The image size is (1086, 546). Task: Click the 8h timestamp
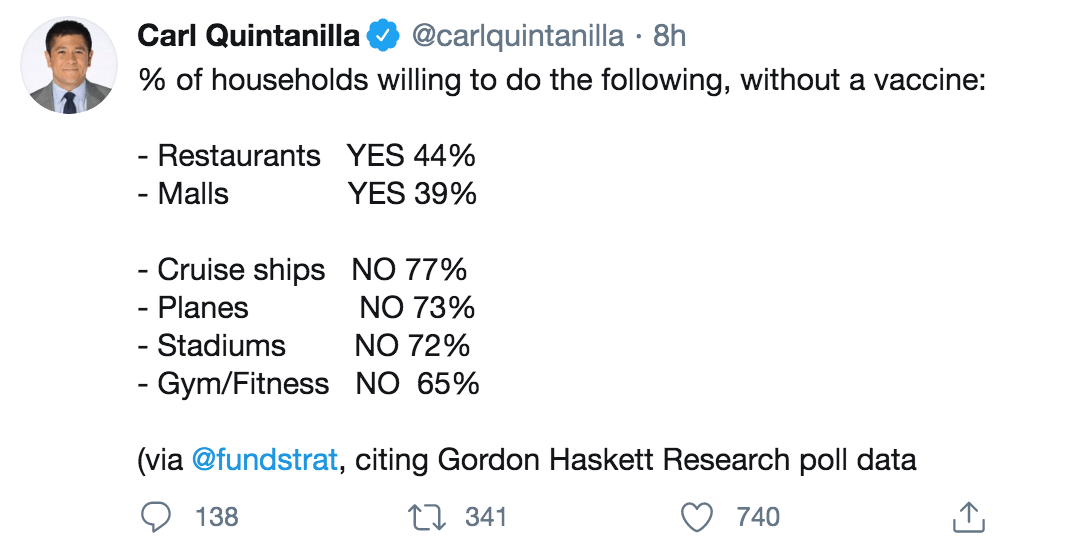tap(669, 36)
